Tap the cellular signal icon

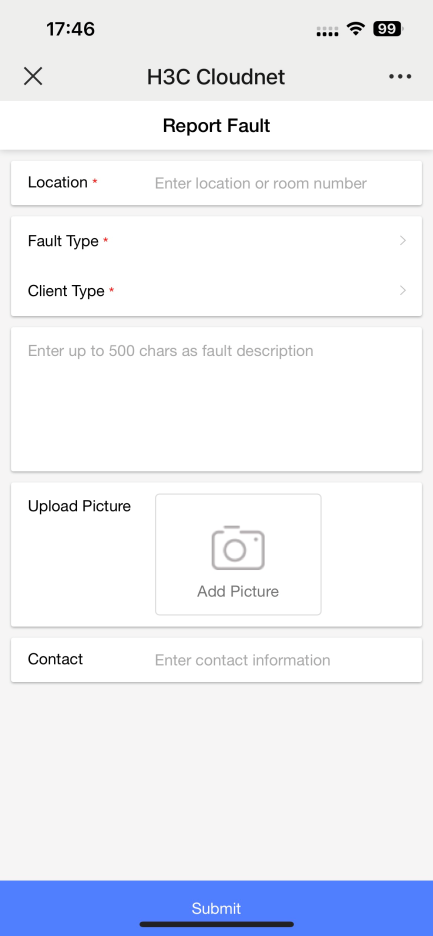[x=327, y=32]
